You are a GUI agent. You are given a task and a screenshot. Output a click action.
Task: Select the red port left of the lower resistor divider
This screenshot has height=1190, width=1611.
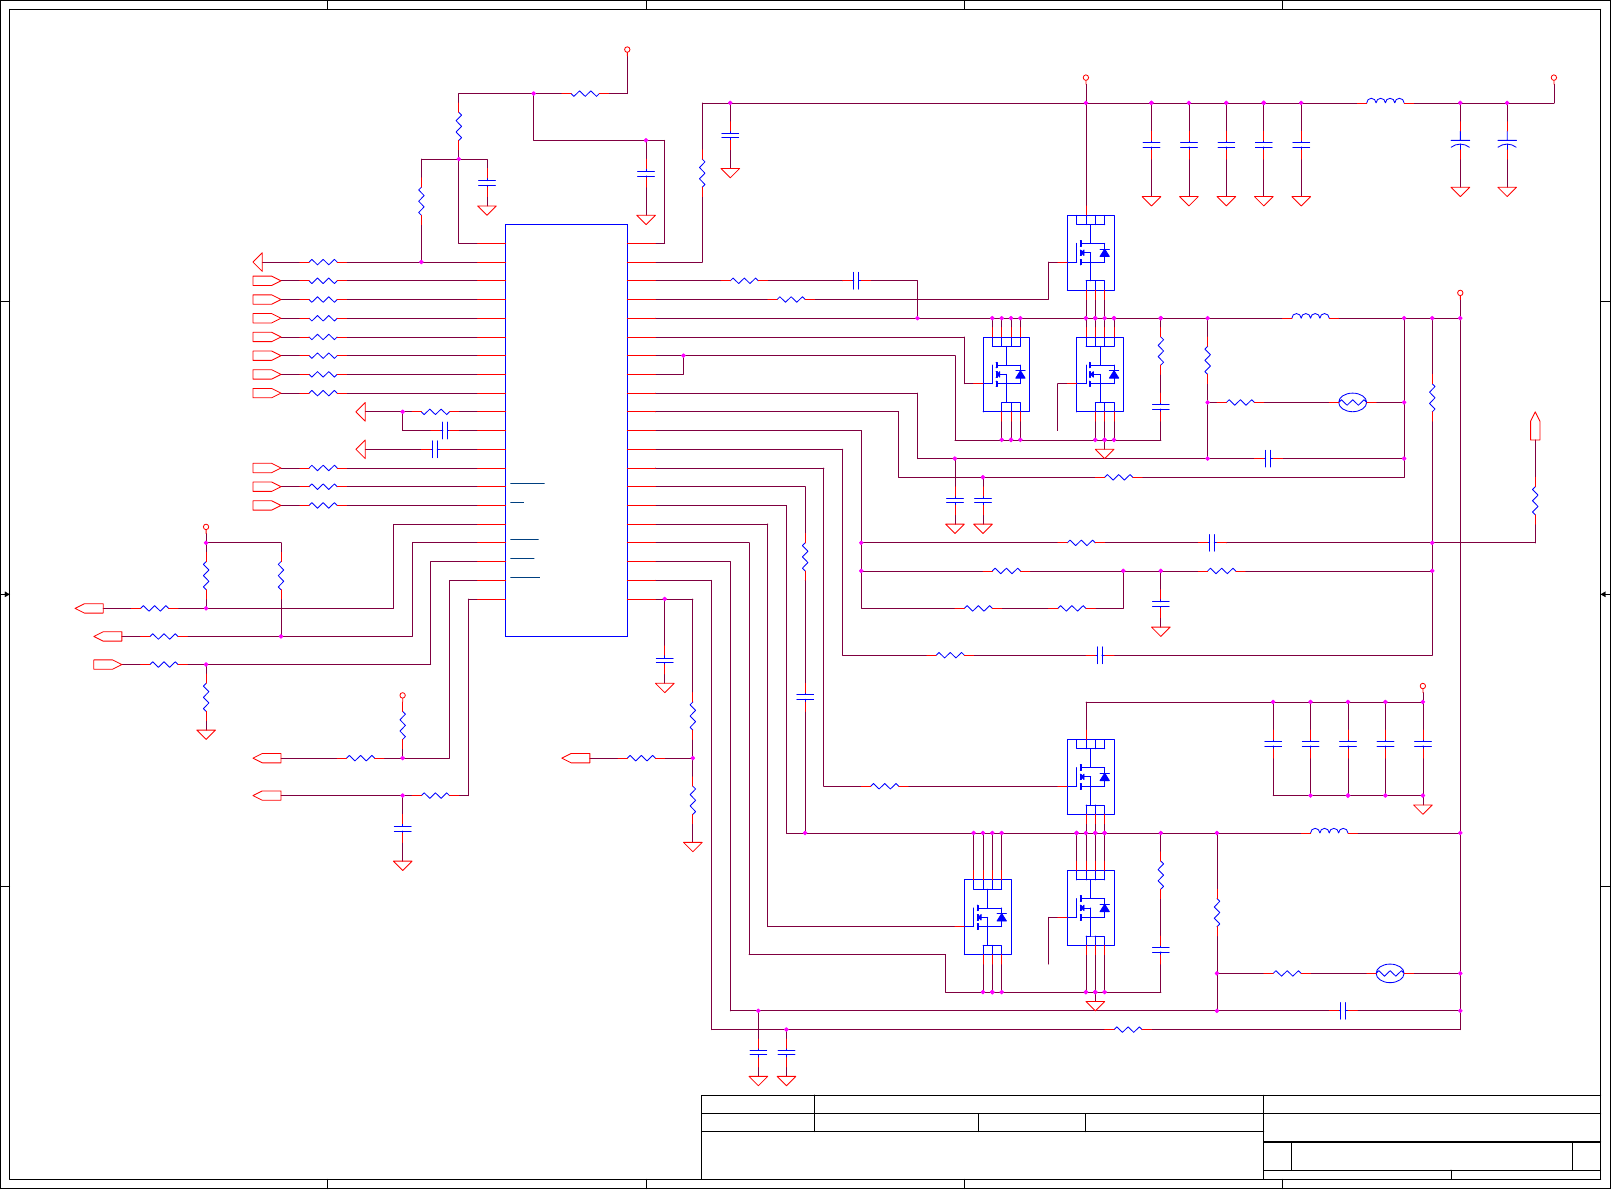point(576,758)
